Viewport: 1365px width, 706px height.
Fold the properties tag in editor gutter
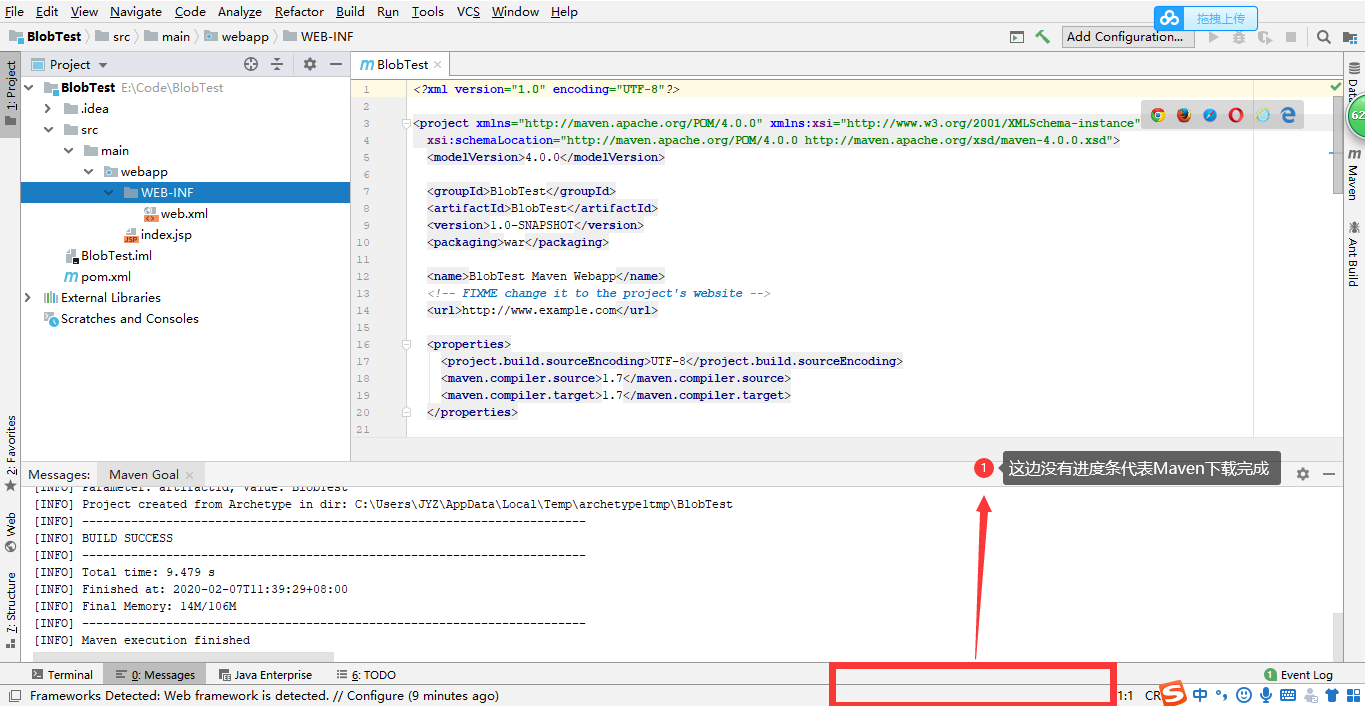click(x=406, y=344)
